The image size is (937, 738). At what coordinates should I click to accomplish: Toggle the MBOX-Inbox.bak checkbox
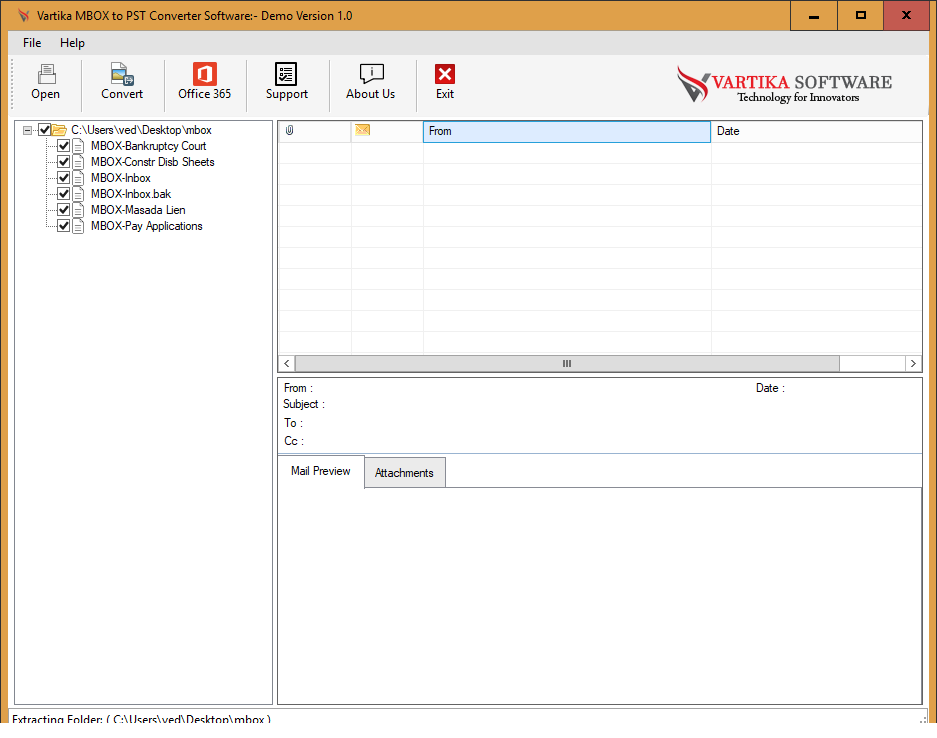point(63,194)
